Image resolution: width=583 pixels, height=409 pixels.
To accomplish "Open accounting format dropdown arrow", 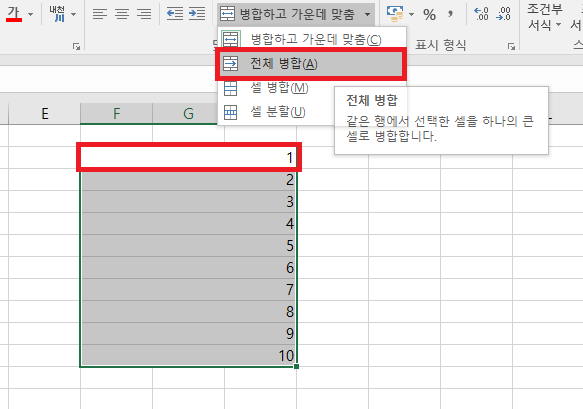I will [411, 15].
